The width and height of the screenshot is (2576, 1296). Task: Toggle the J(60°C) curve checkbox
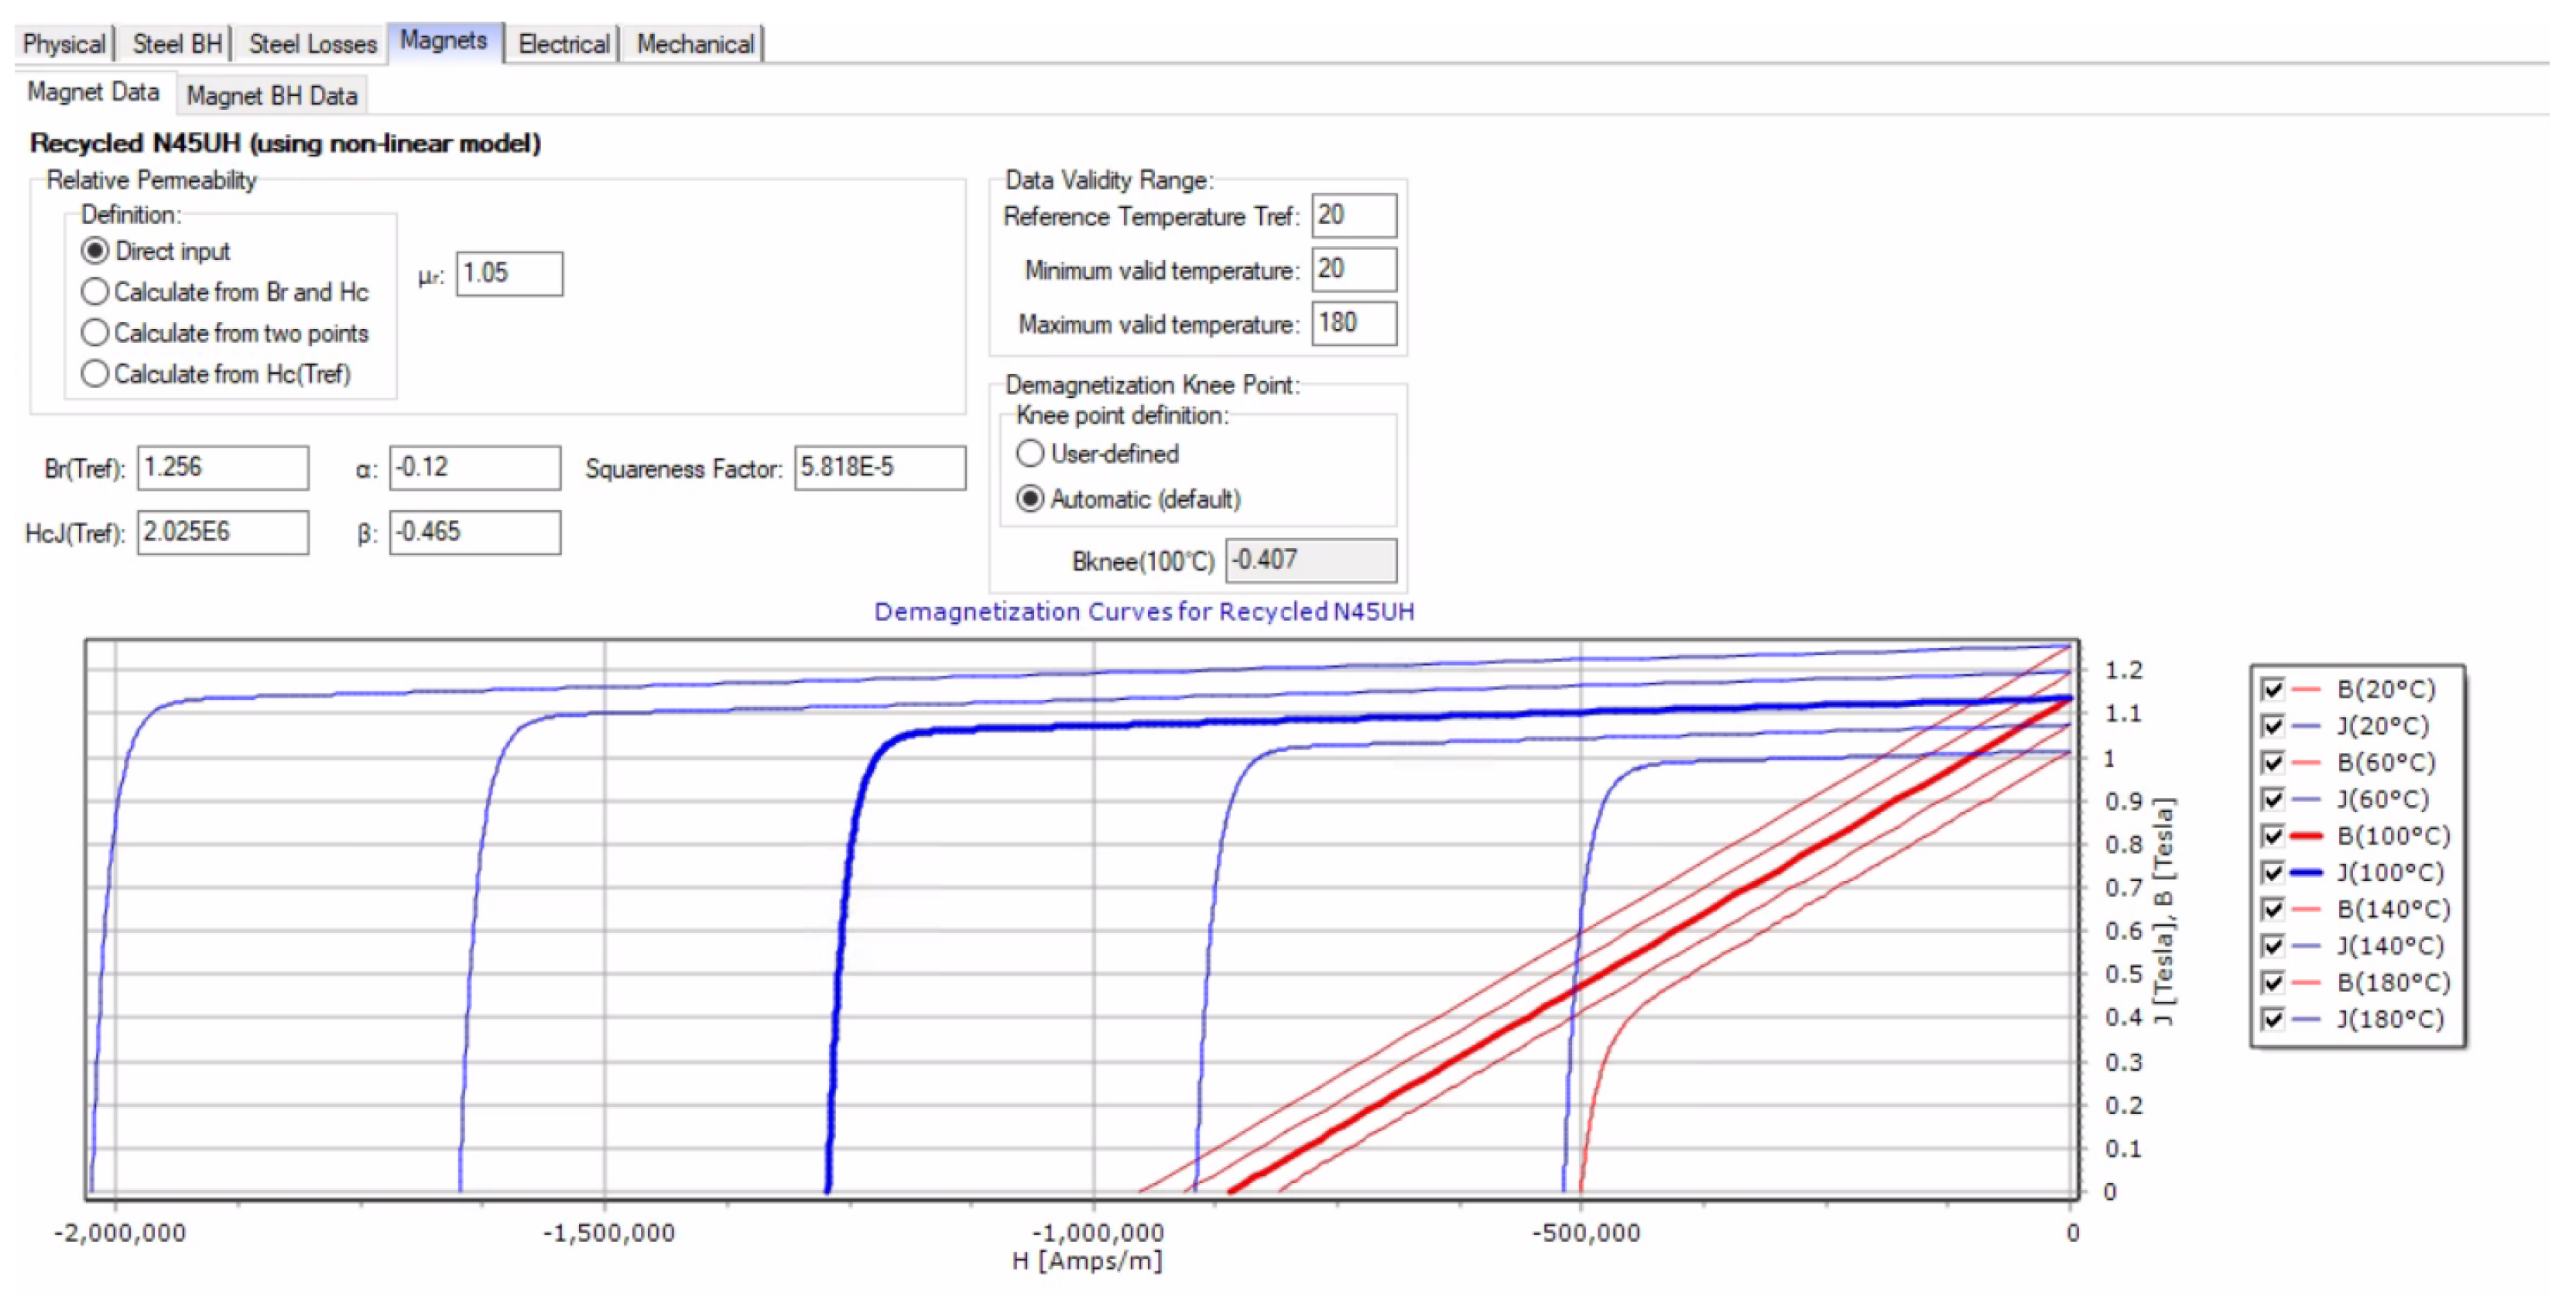coord(2272,799)
